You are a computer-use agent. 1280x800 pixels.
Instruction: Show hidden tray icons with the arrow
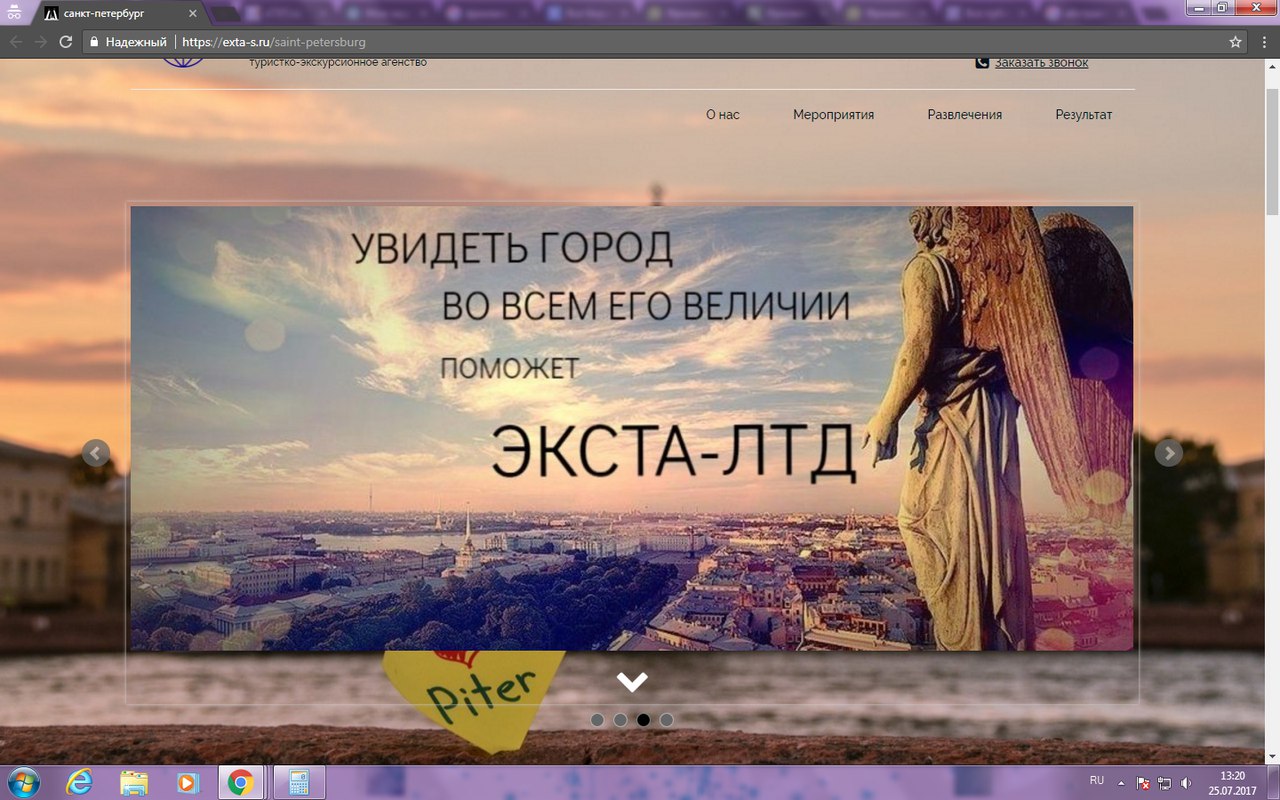(1121, 783)
